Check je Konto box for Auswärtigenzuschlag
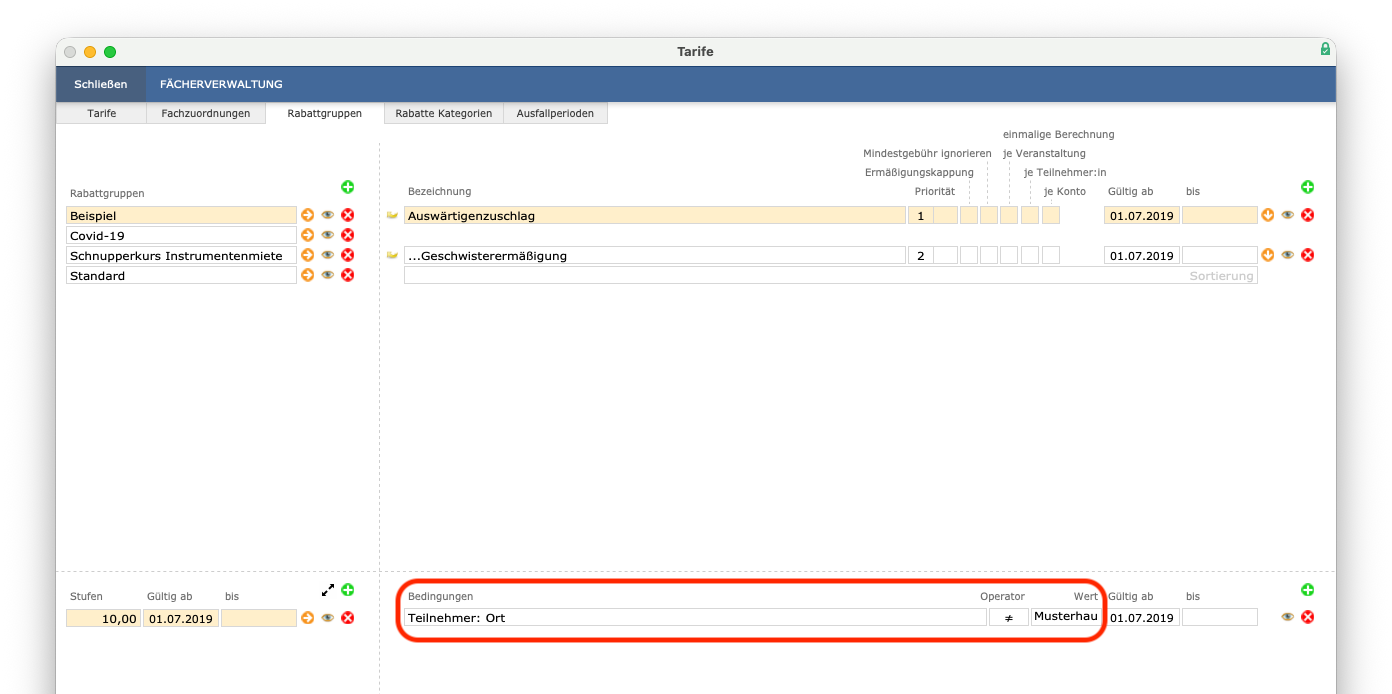This screenshot has height=694, width=1392. [x=1051, y=215]
